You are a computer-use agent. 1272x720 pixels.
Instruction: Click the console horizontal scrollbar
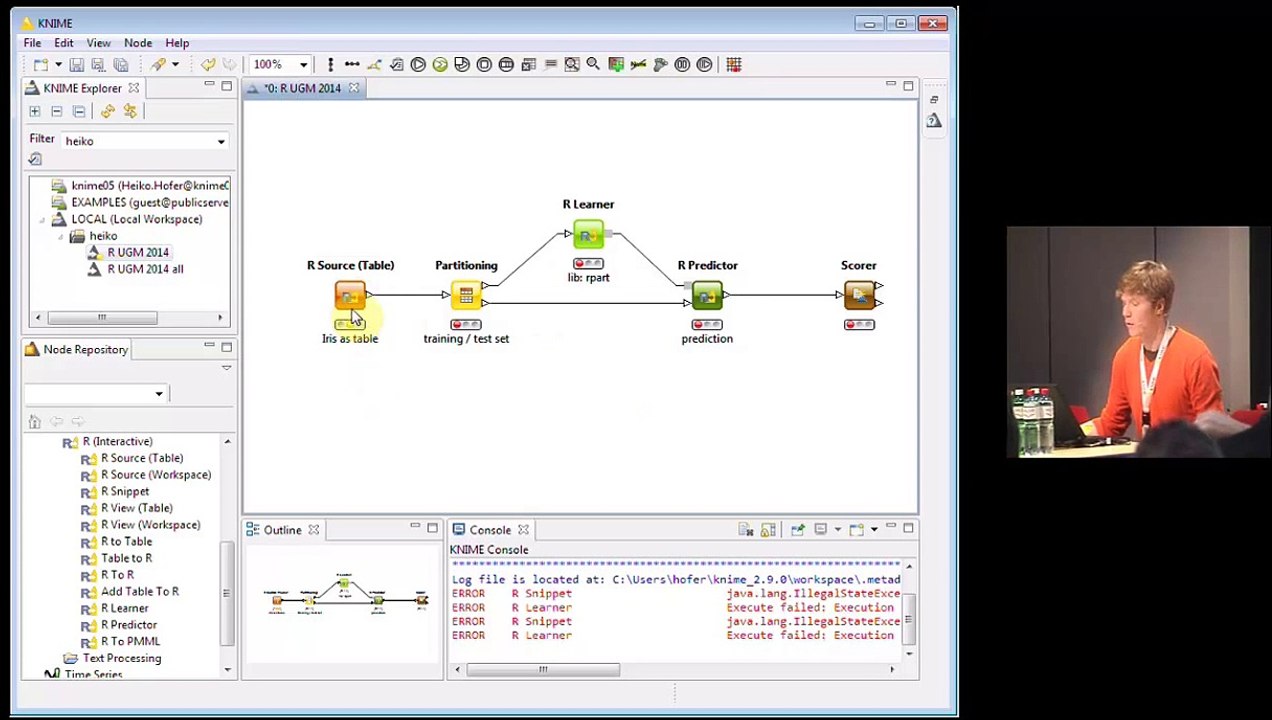pos(543,670)
